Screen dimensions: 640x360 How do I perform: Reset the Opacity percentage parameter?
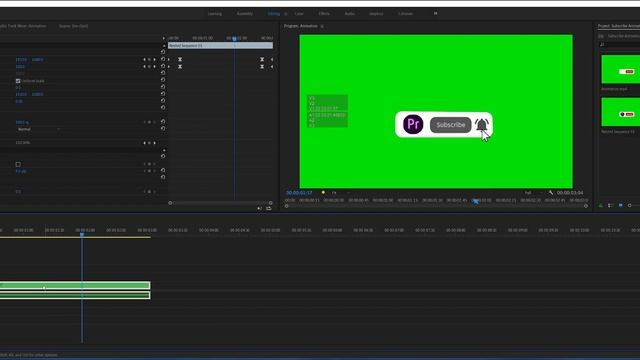tap(163, 122)
